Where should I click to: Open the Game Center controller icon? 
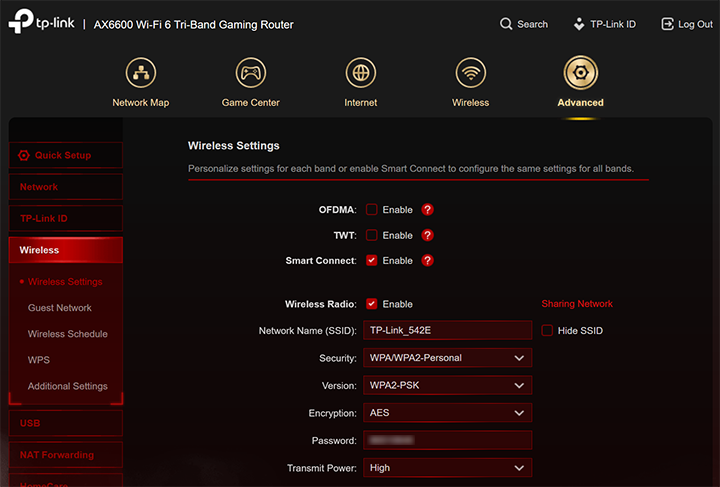[x=251, y=73]
